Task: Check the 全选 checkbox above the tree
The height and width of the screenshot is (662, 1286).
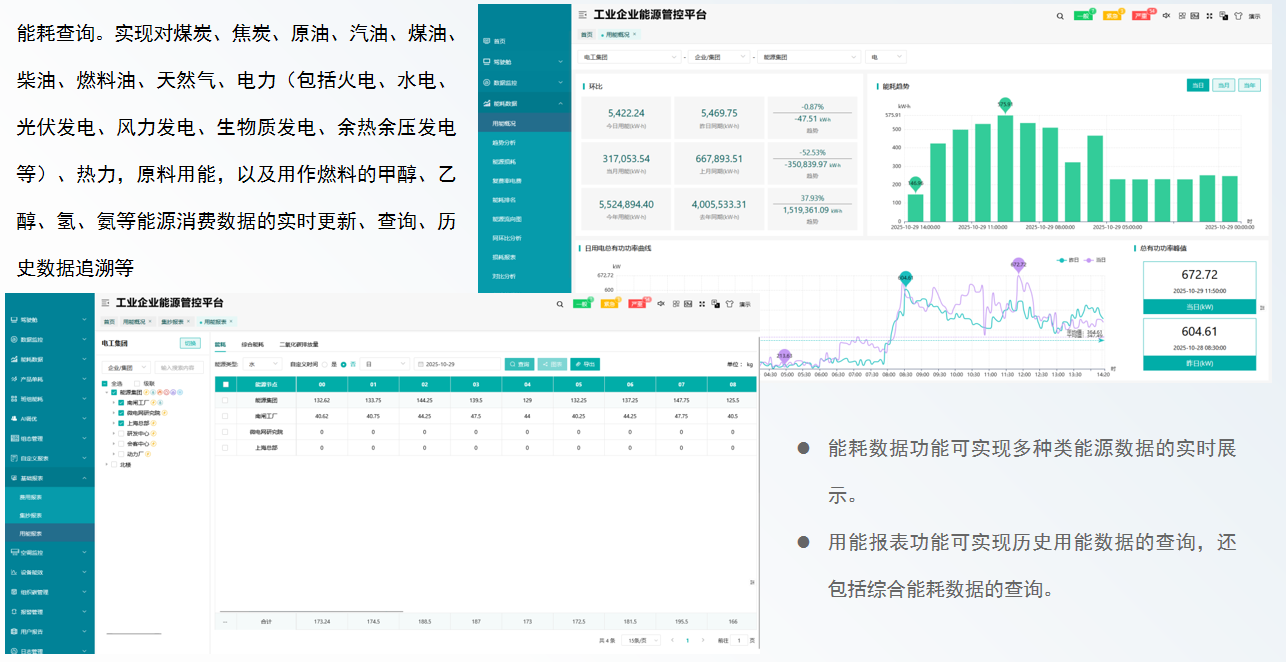Action: (105, 383)
